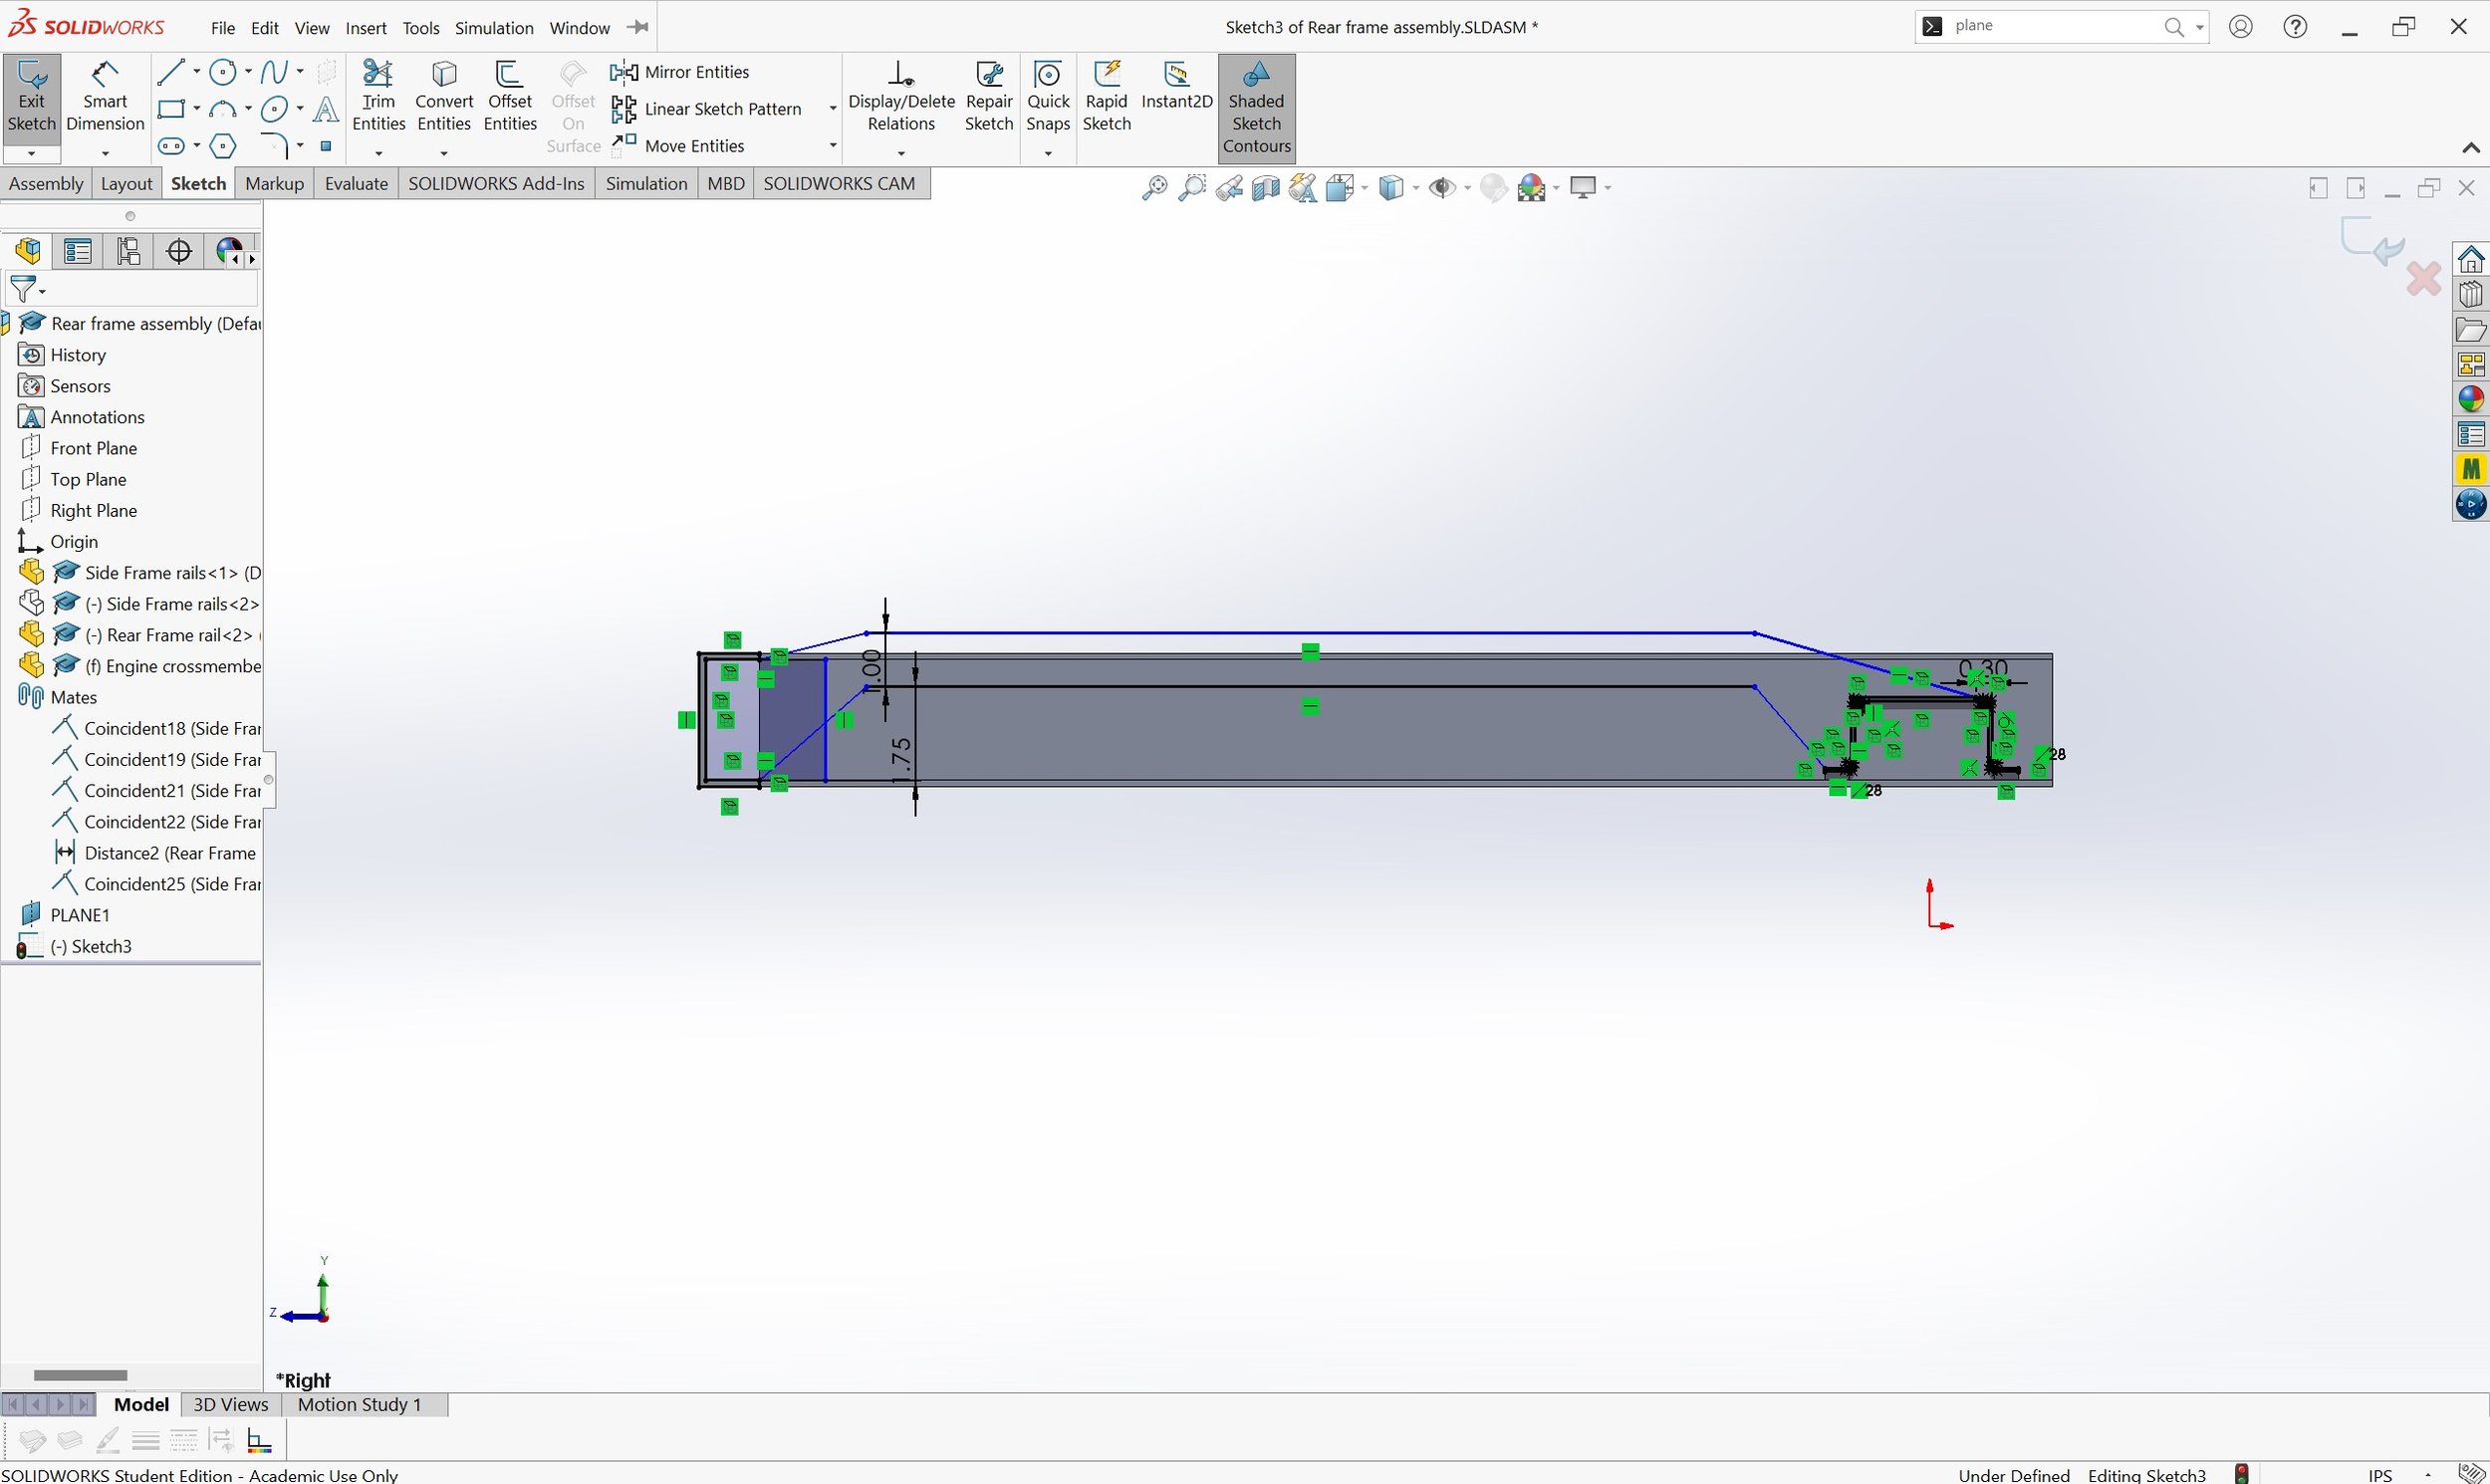The image size is (2490, 1484).
Task: Toggle Section View in view toolbar
Action: pos(1266,188)
